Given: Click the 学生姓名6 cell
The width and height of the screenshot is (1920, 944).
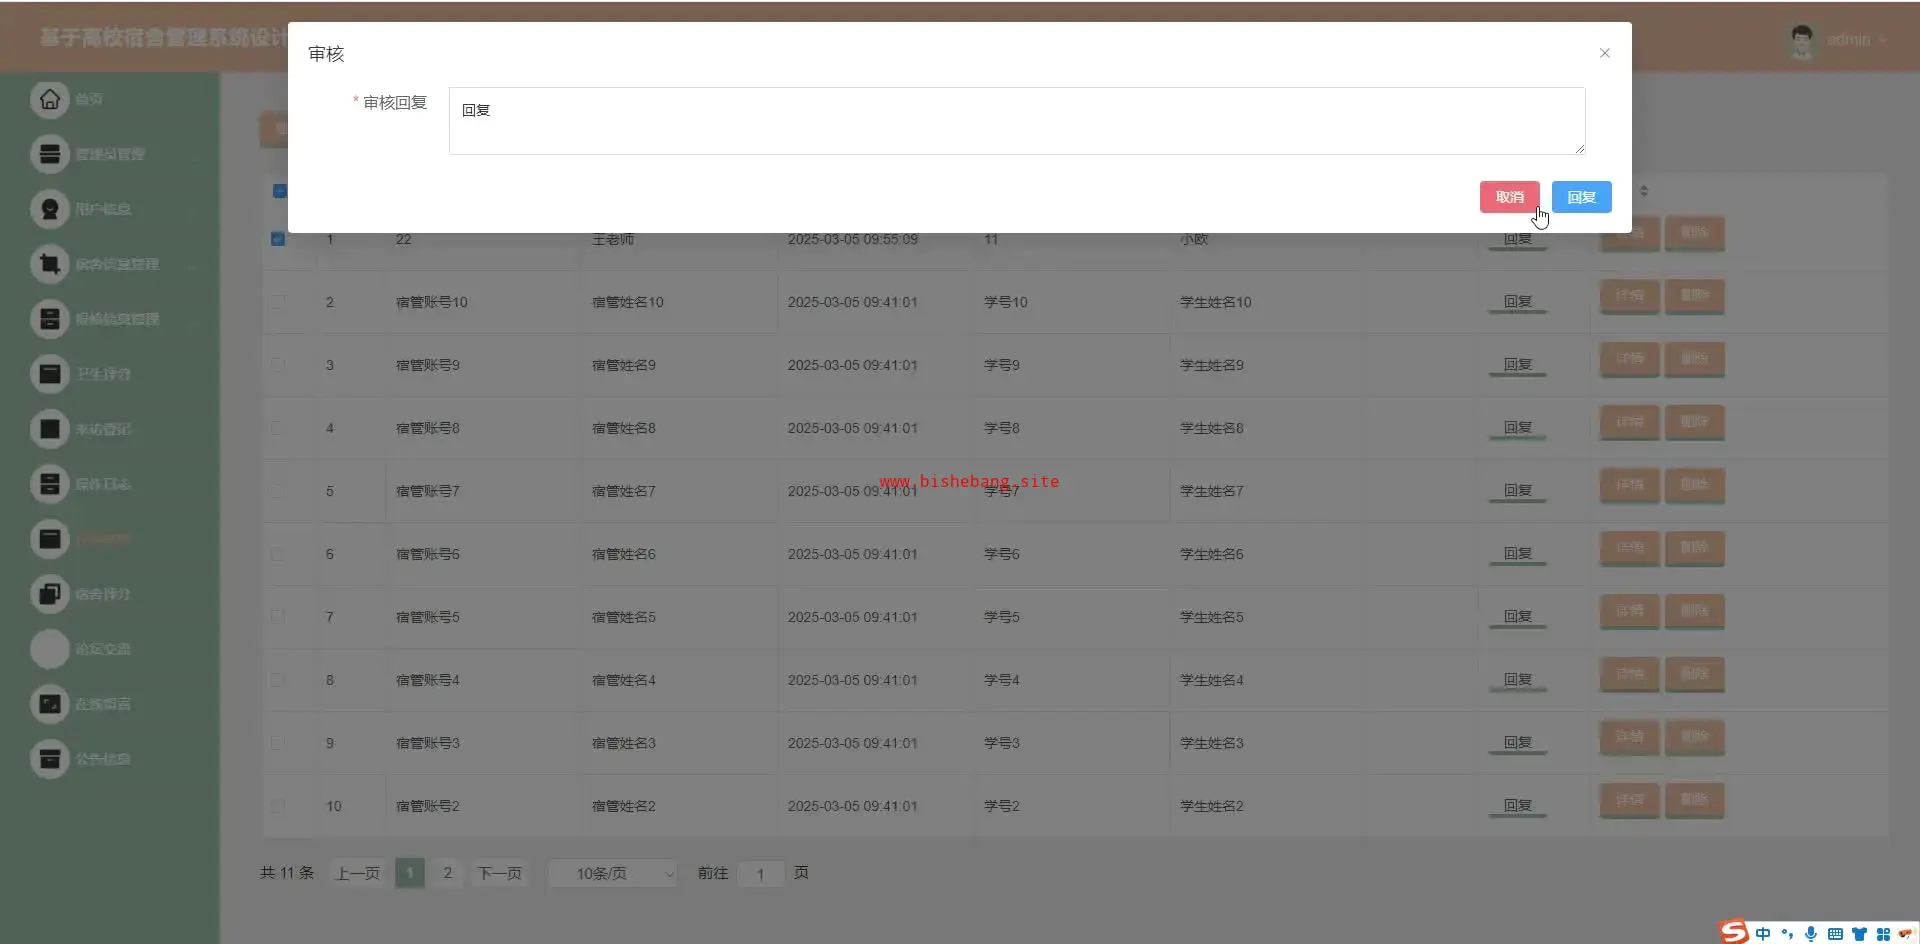Looking at the screenshot, I should [1212, 554].
